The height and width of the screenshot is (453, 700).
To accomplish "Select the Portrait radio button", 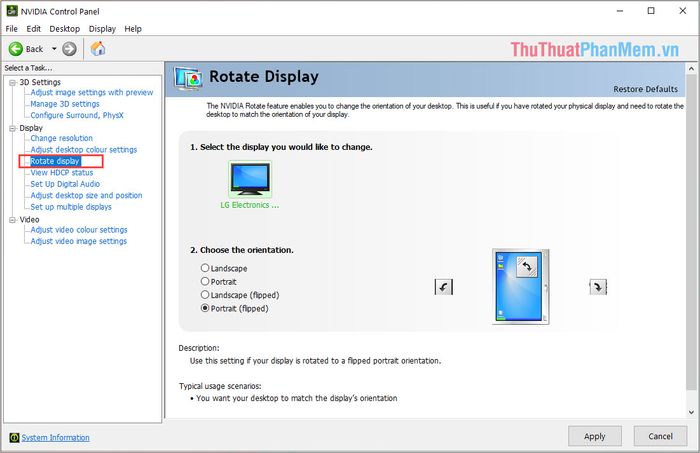I will coord(204,281).
